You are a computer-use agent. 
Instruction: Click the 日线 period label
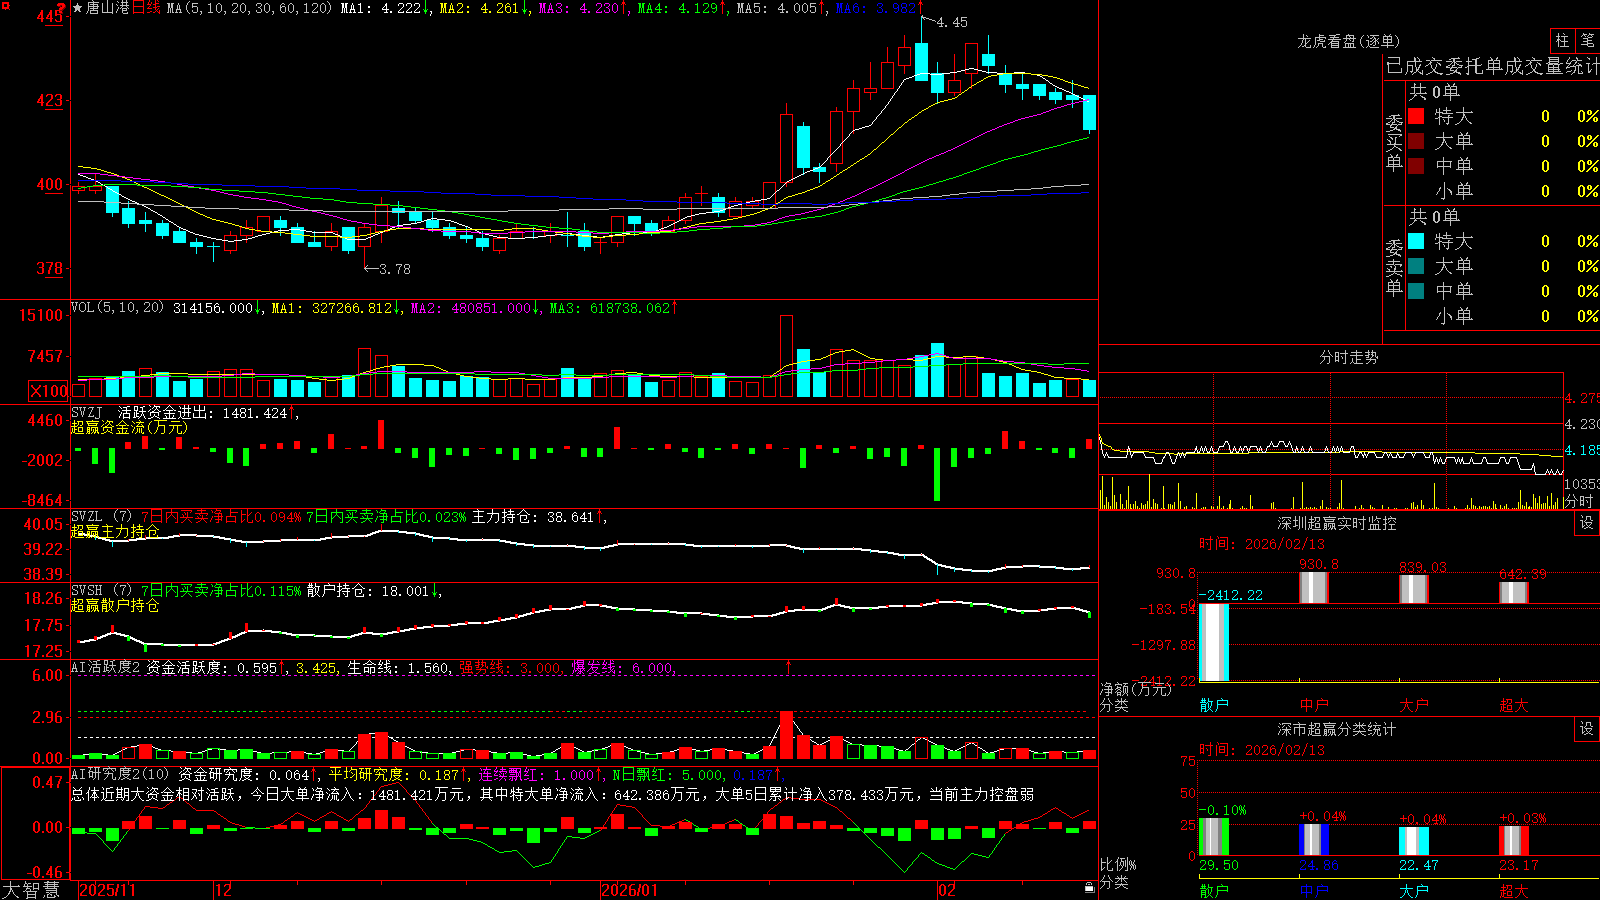click(146, 8)
